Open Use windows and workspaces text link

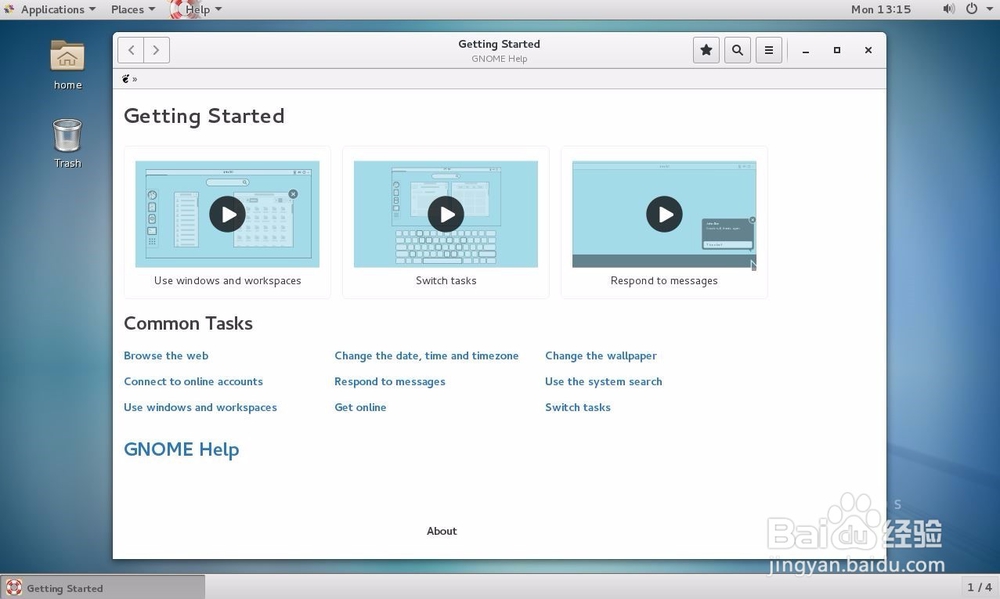200,408
